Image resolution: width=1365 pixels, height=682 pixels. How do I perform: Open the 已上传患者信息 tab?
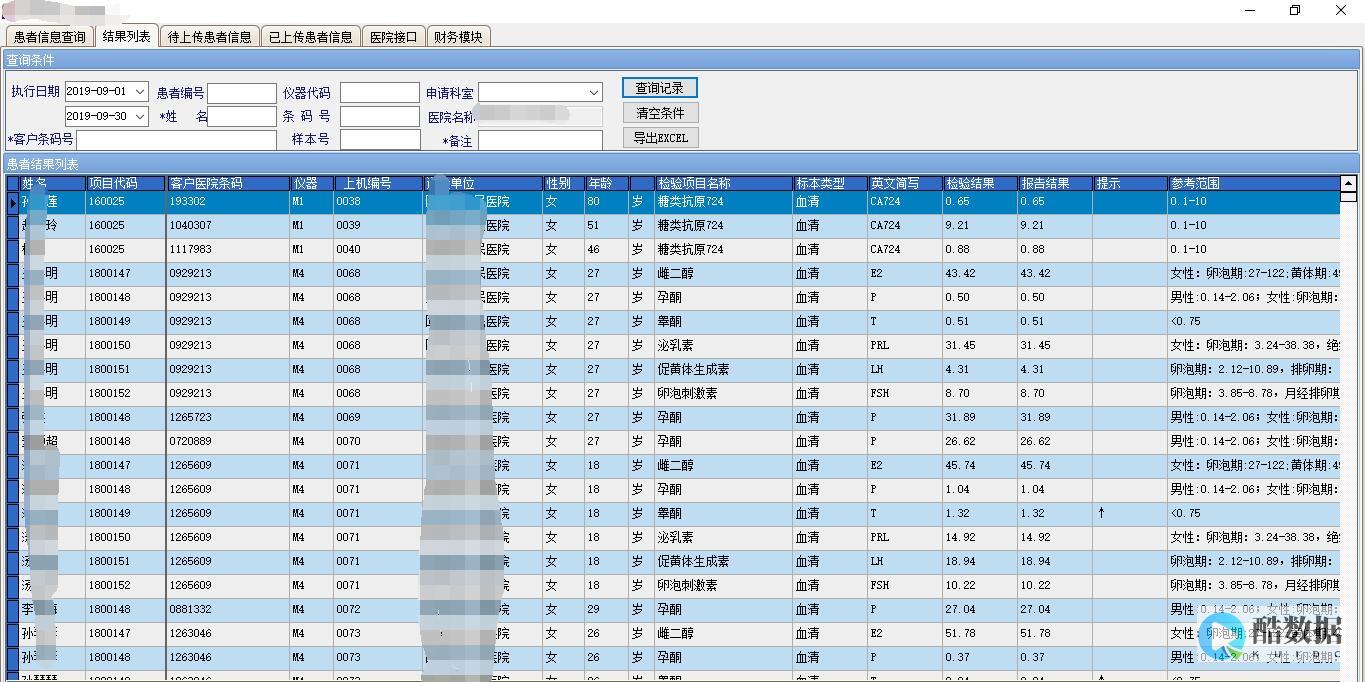(x=310, y=37)
